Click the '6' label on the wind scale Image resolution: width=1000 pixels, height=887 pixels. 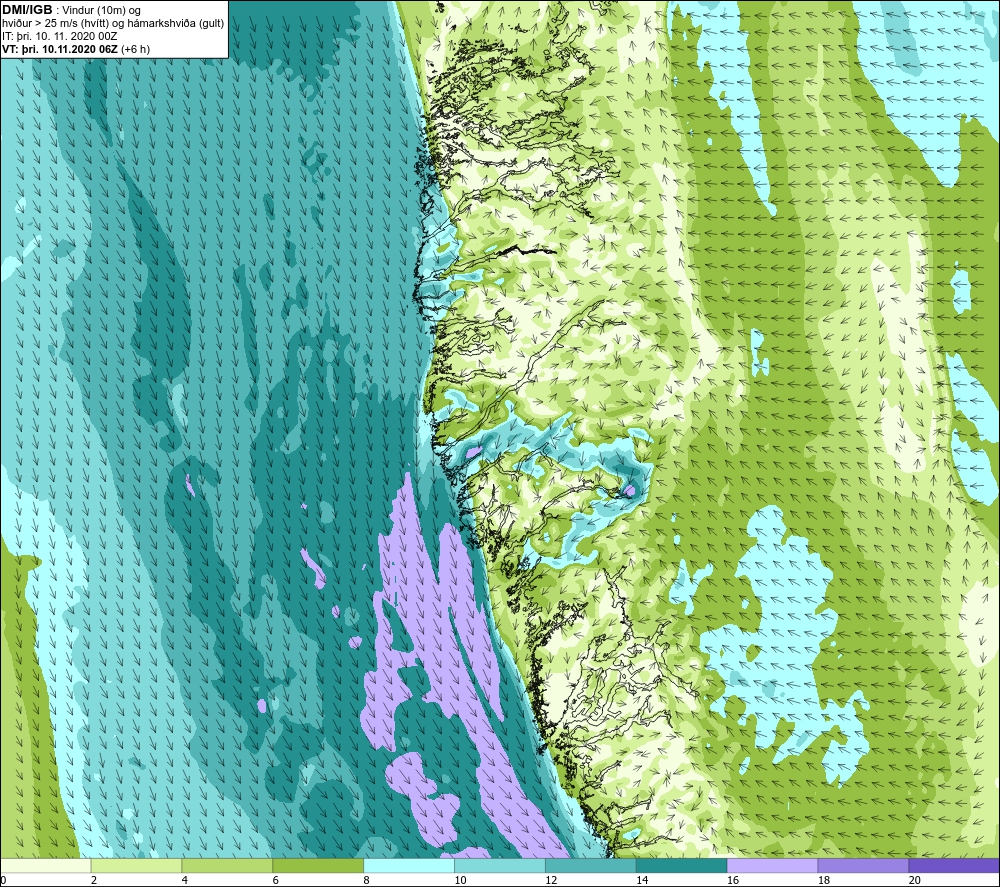coord(276,880)
